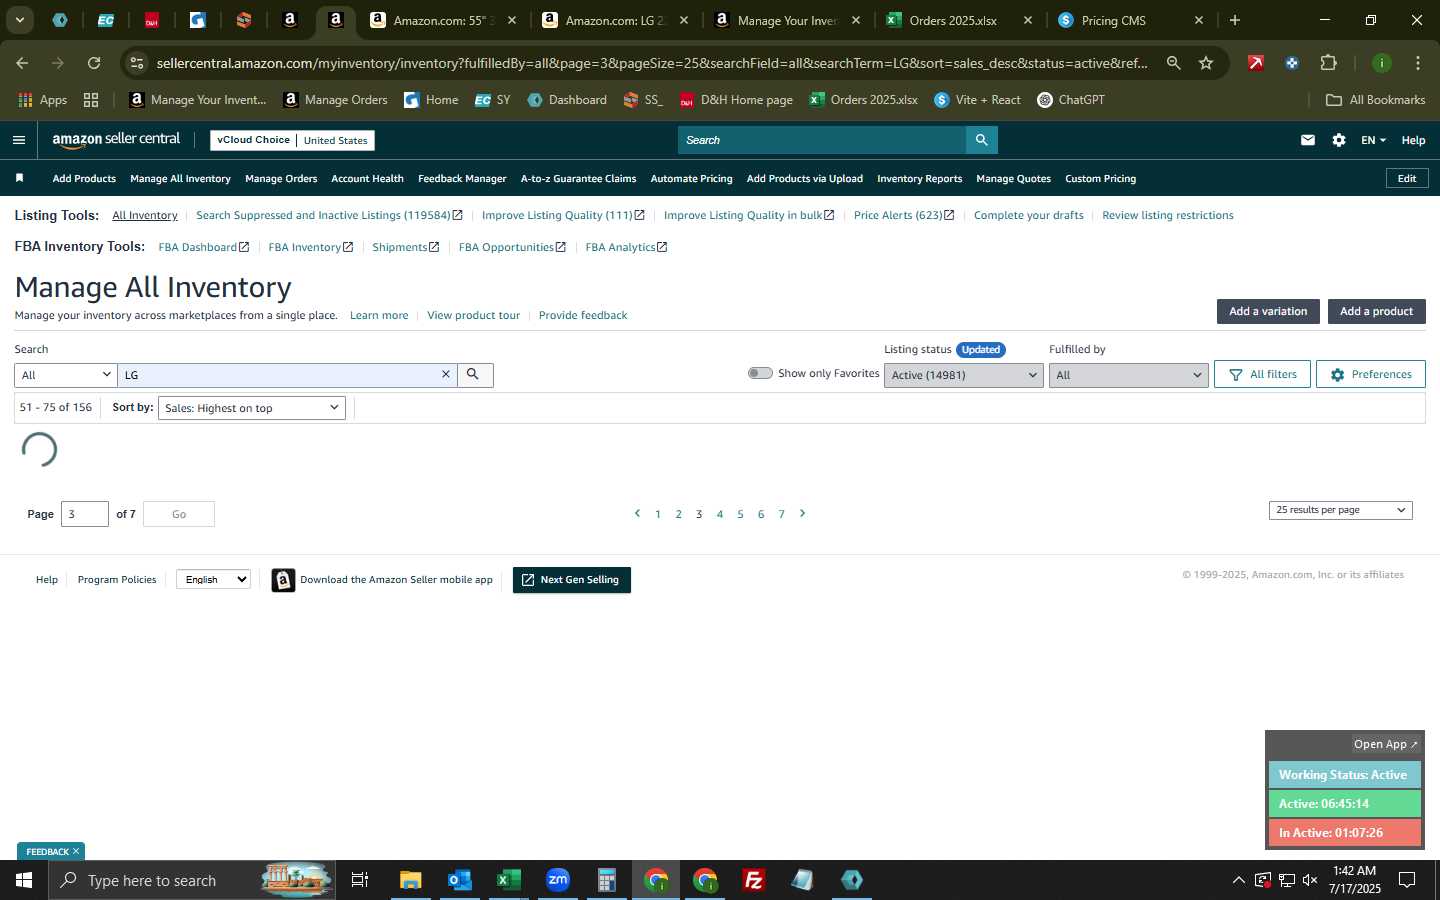This screenshot has width=1440, height=900.
Task: Go to the next page with the right arrow
Action: [802, 513]
